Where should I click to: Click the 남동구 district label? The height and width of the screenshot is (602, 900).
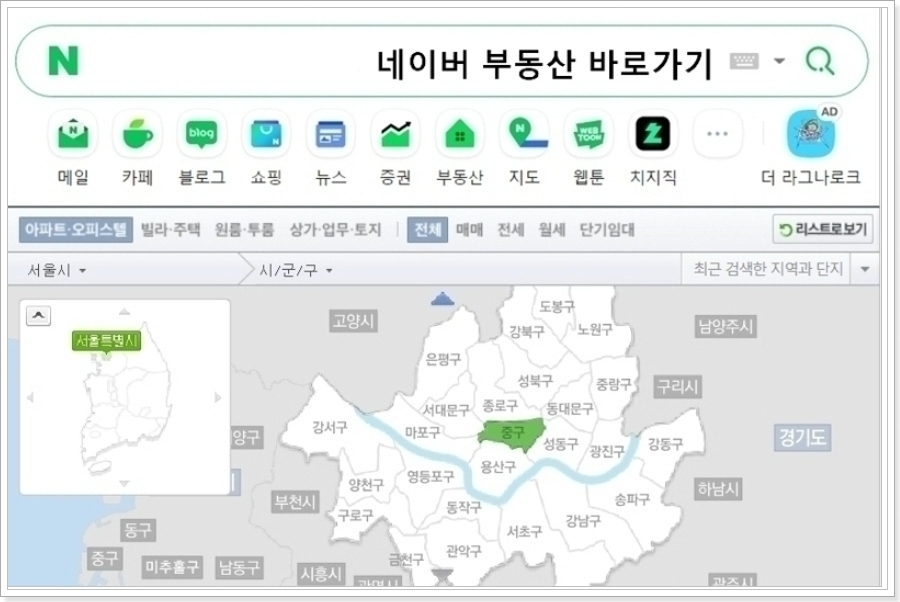239,568
